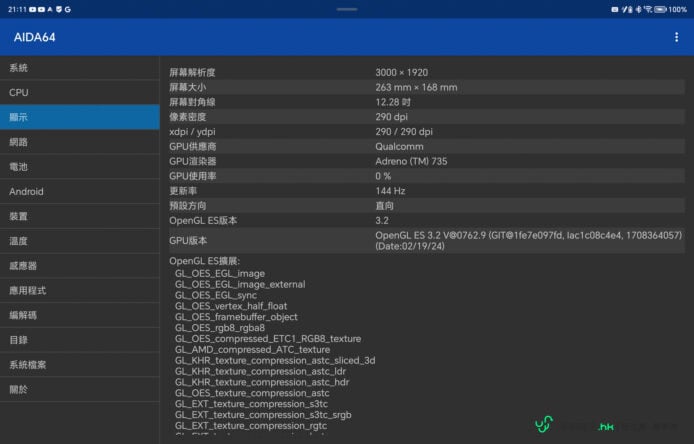This screenshot has height=444, width=694.
Task: Open the 網路 network section
Action: [79, 142]
